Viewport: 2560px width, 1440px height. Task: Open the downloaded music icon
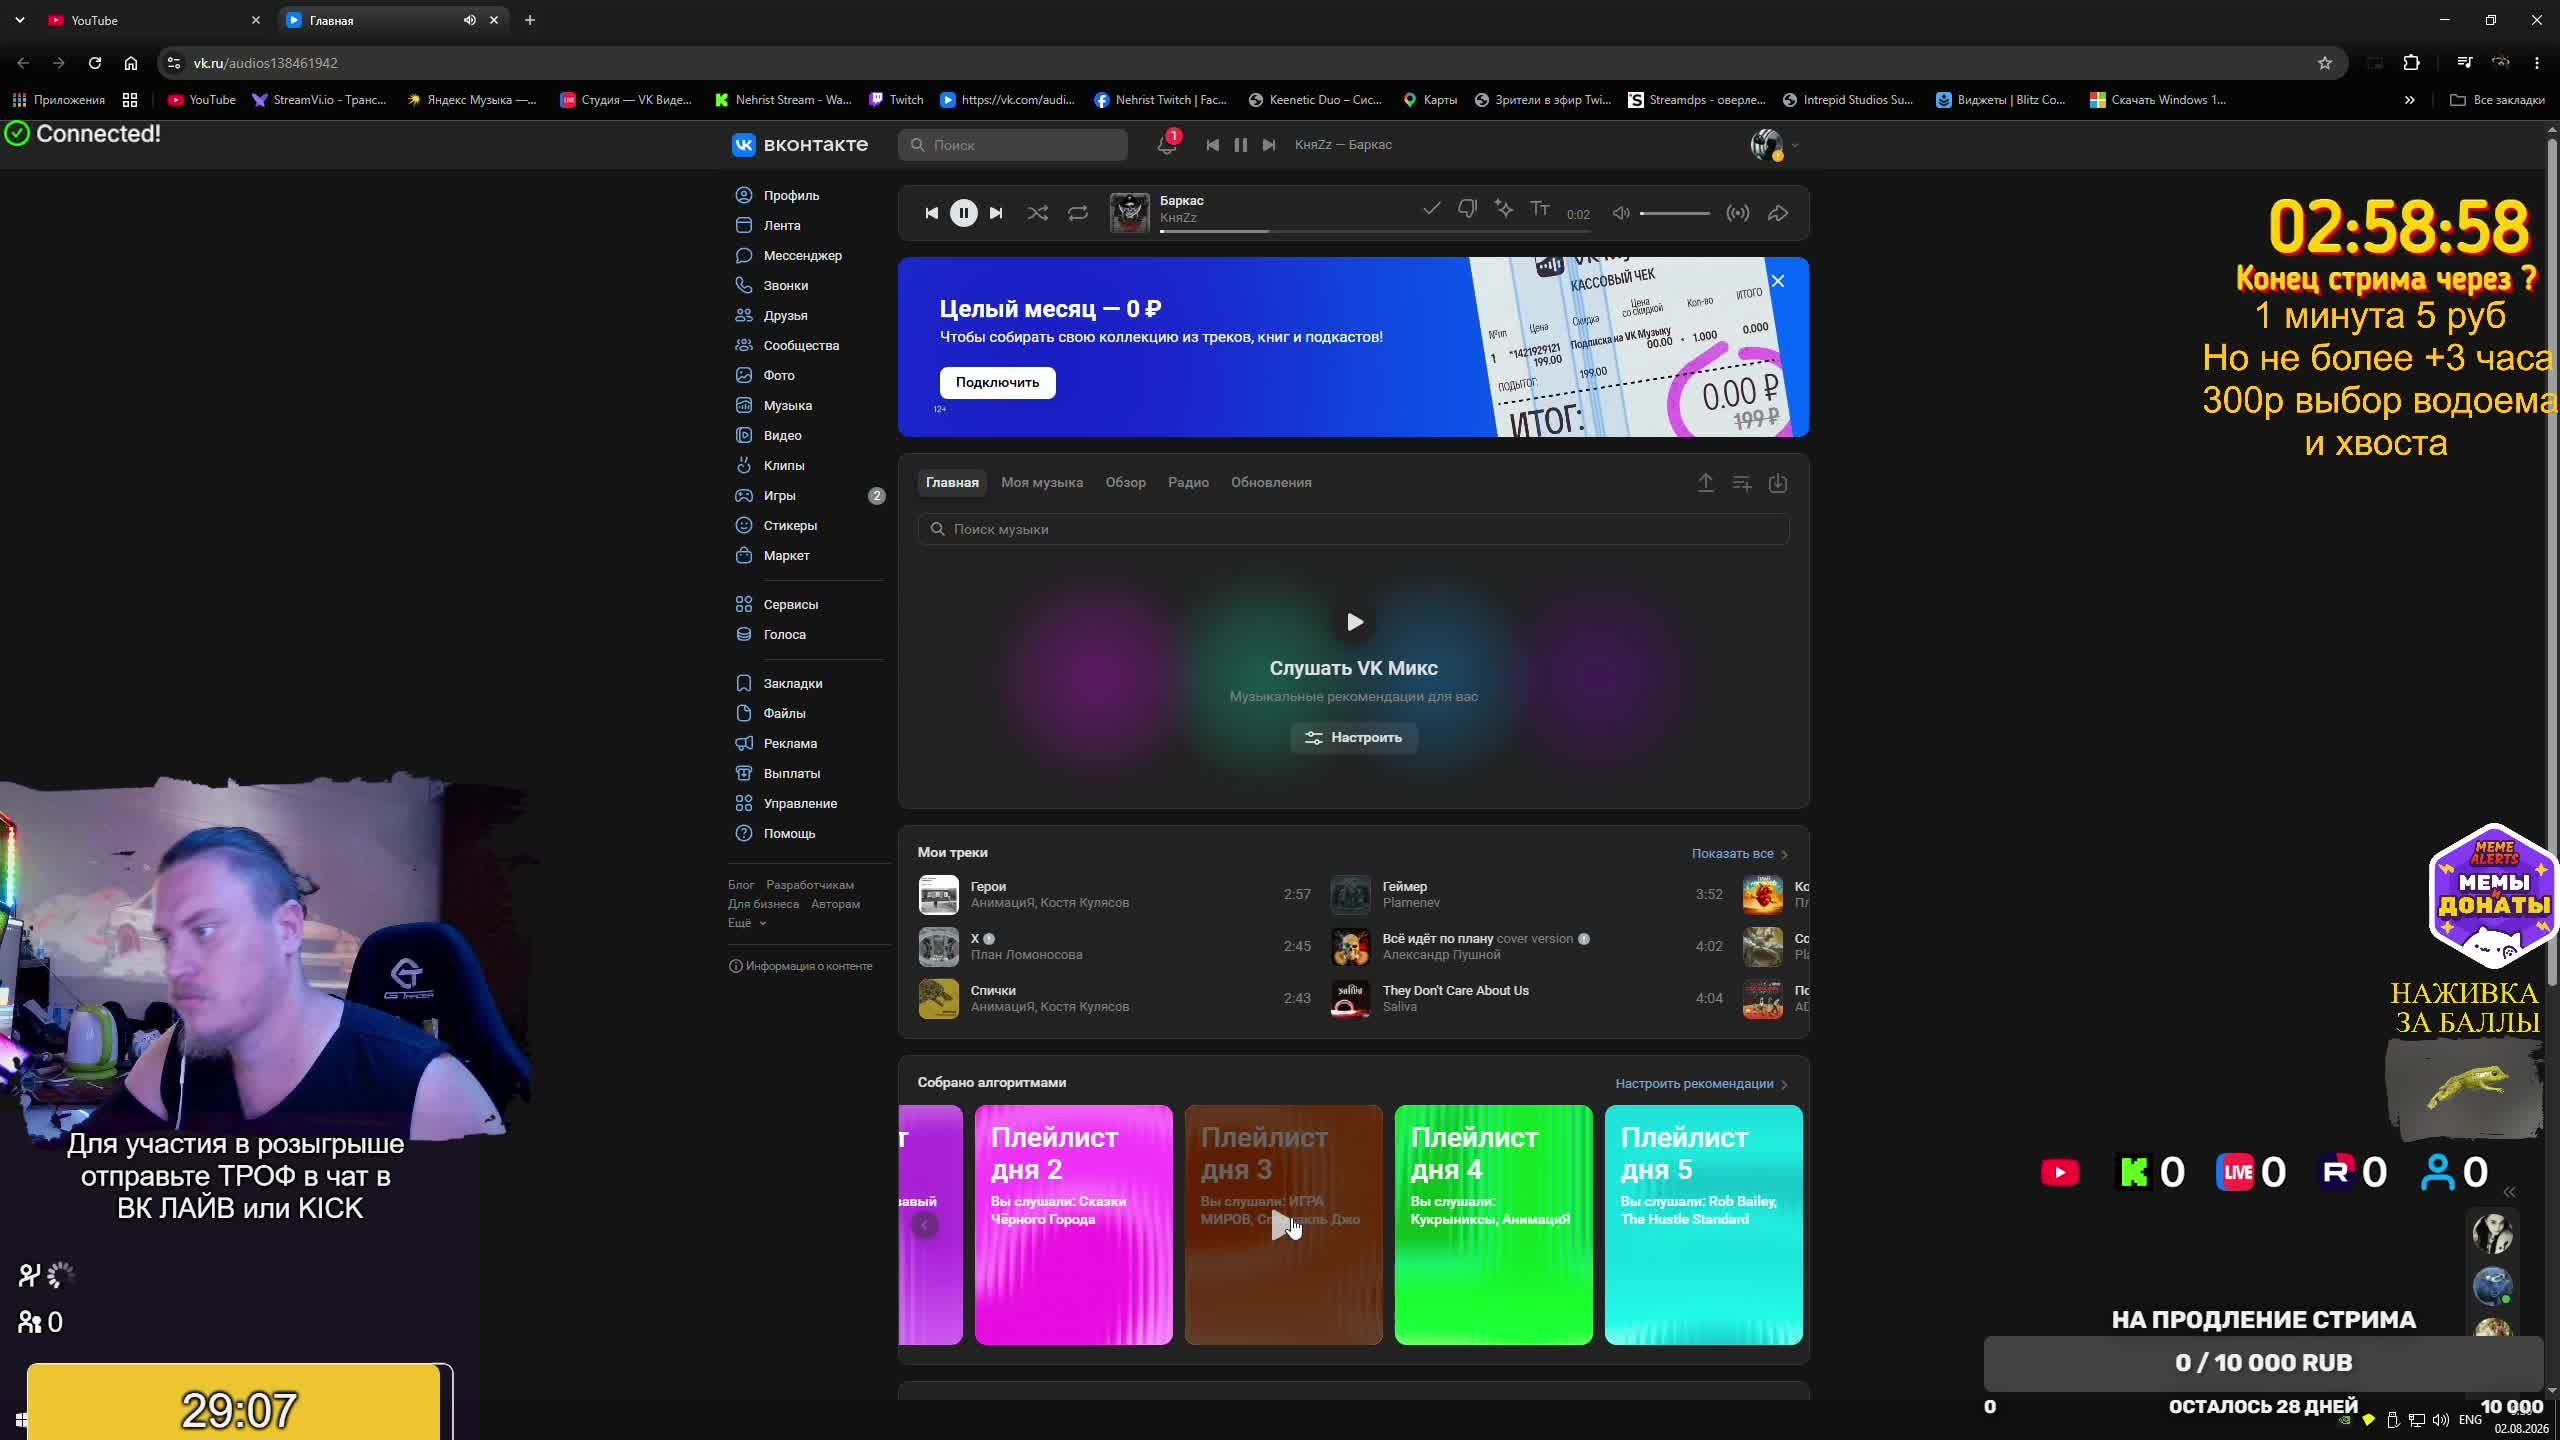click(x=1778, y=483)
